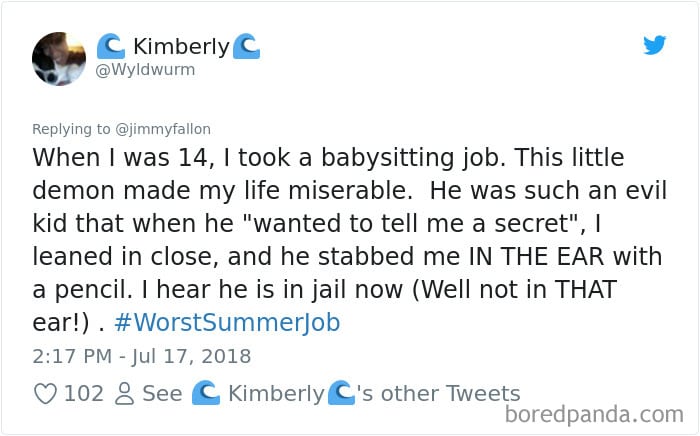This screenshot has height=436, width=700.
Task: Click the 102 likes count
Action: coord(83,394)
